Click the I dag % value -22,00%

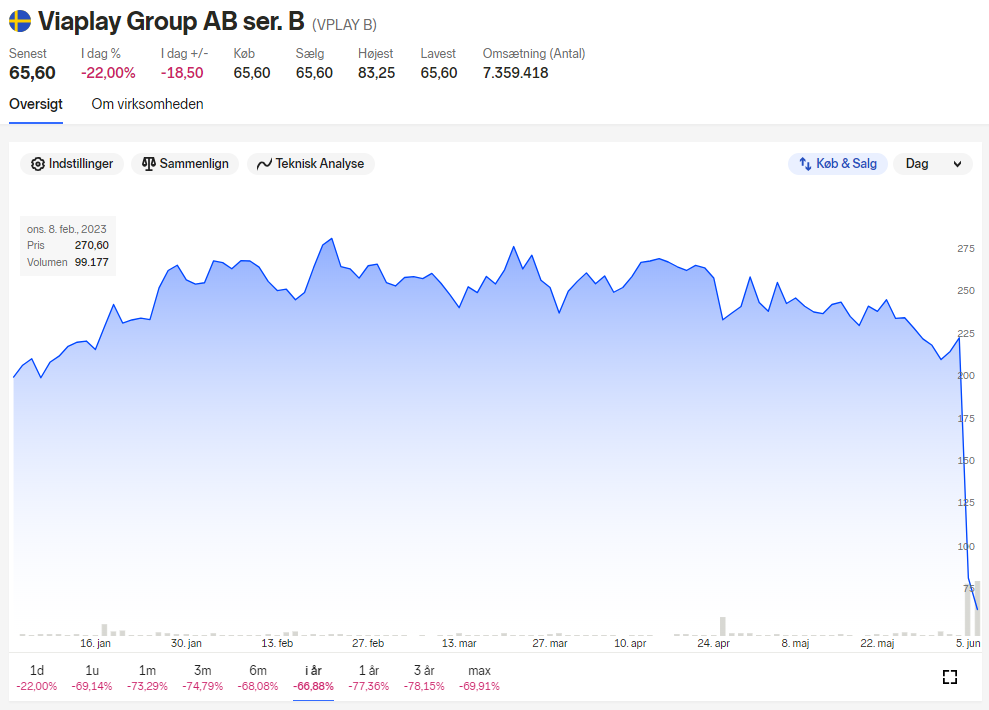108,73
